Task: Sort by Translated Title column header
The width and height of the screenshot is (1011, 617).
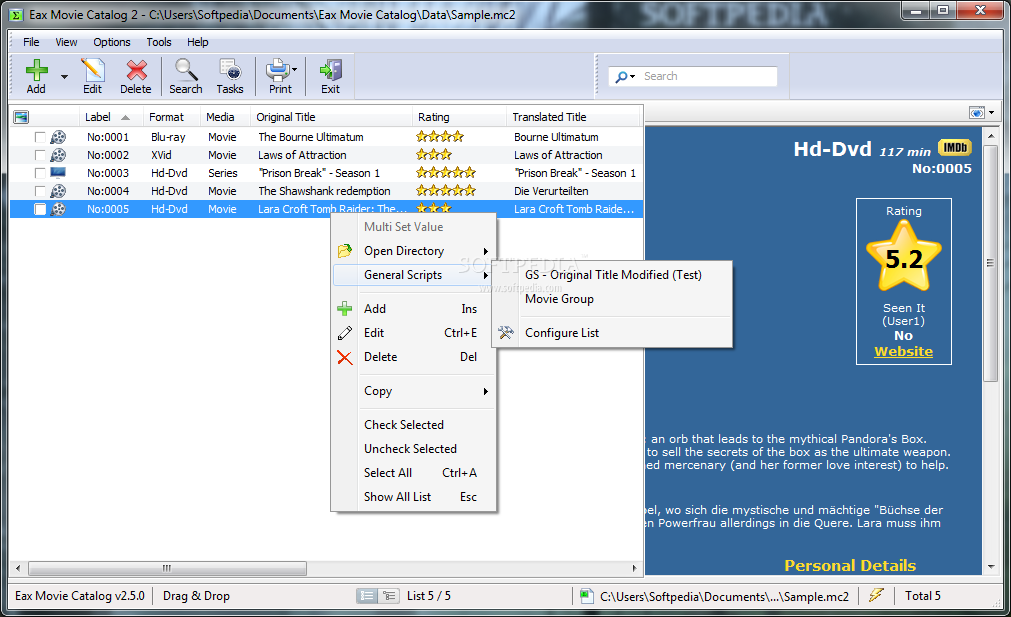Action: pyautogui.click(x=573, y=117)
